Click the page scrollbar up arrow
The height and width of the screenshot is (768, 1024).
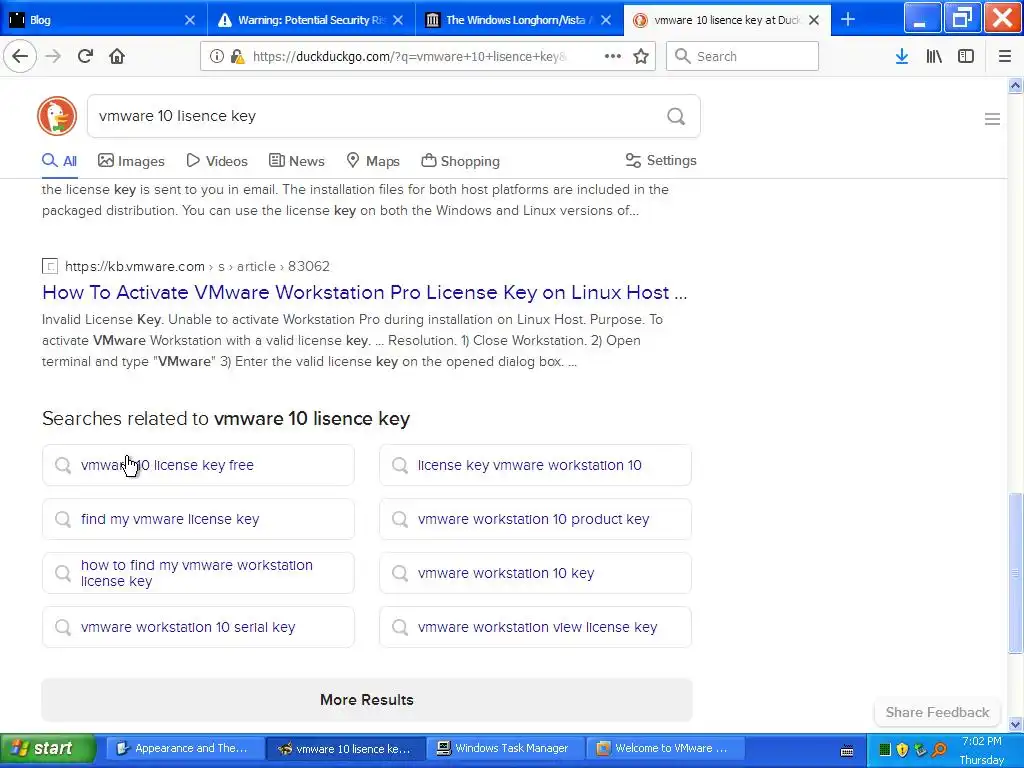(x=1016, y=86)
